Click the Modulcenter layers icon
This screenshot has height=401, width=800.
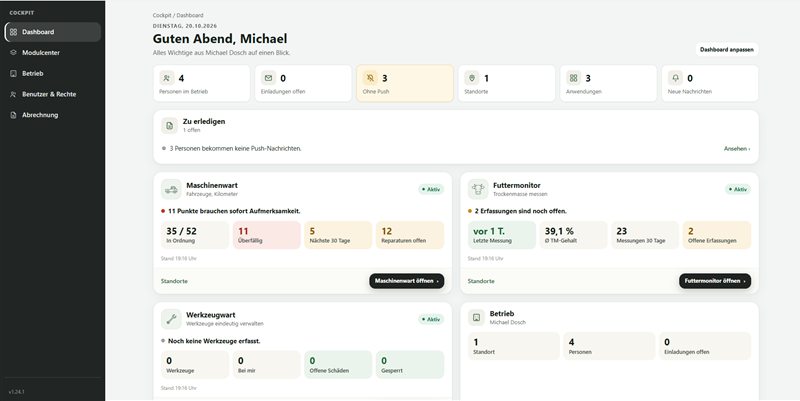click(x=13, y=53)
